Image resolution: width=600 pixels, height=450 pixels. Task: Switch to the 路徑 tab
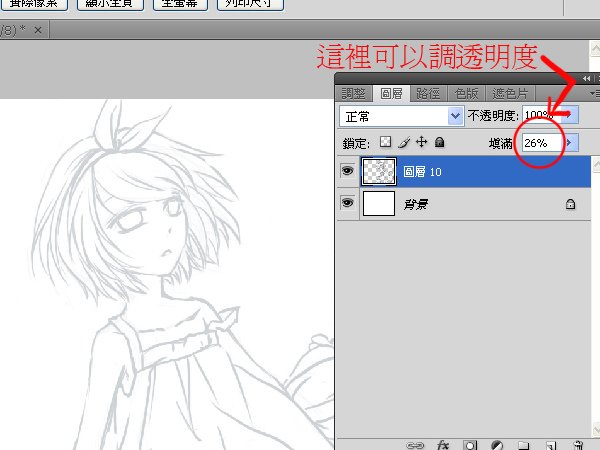click(428, 93)
